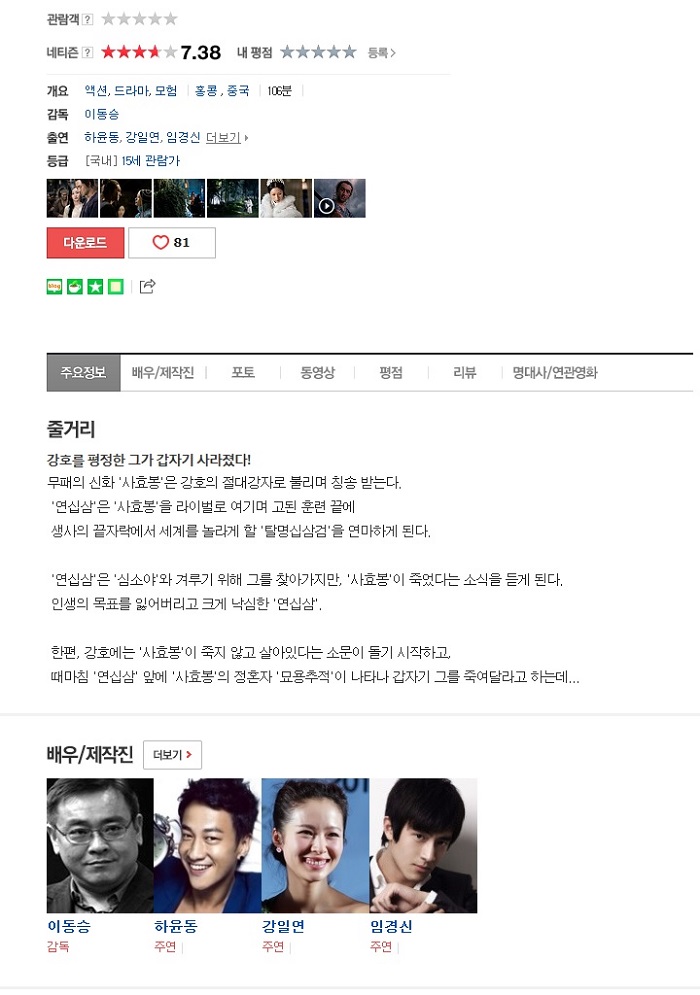Click the help icon beside 관람객
The width and height of the screenshot is (700, 995).
click(x=88, y=19)
